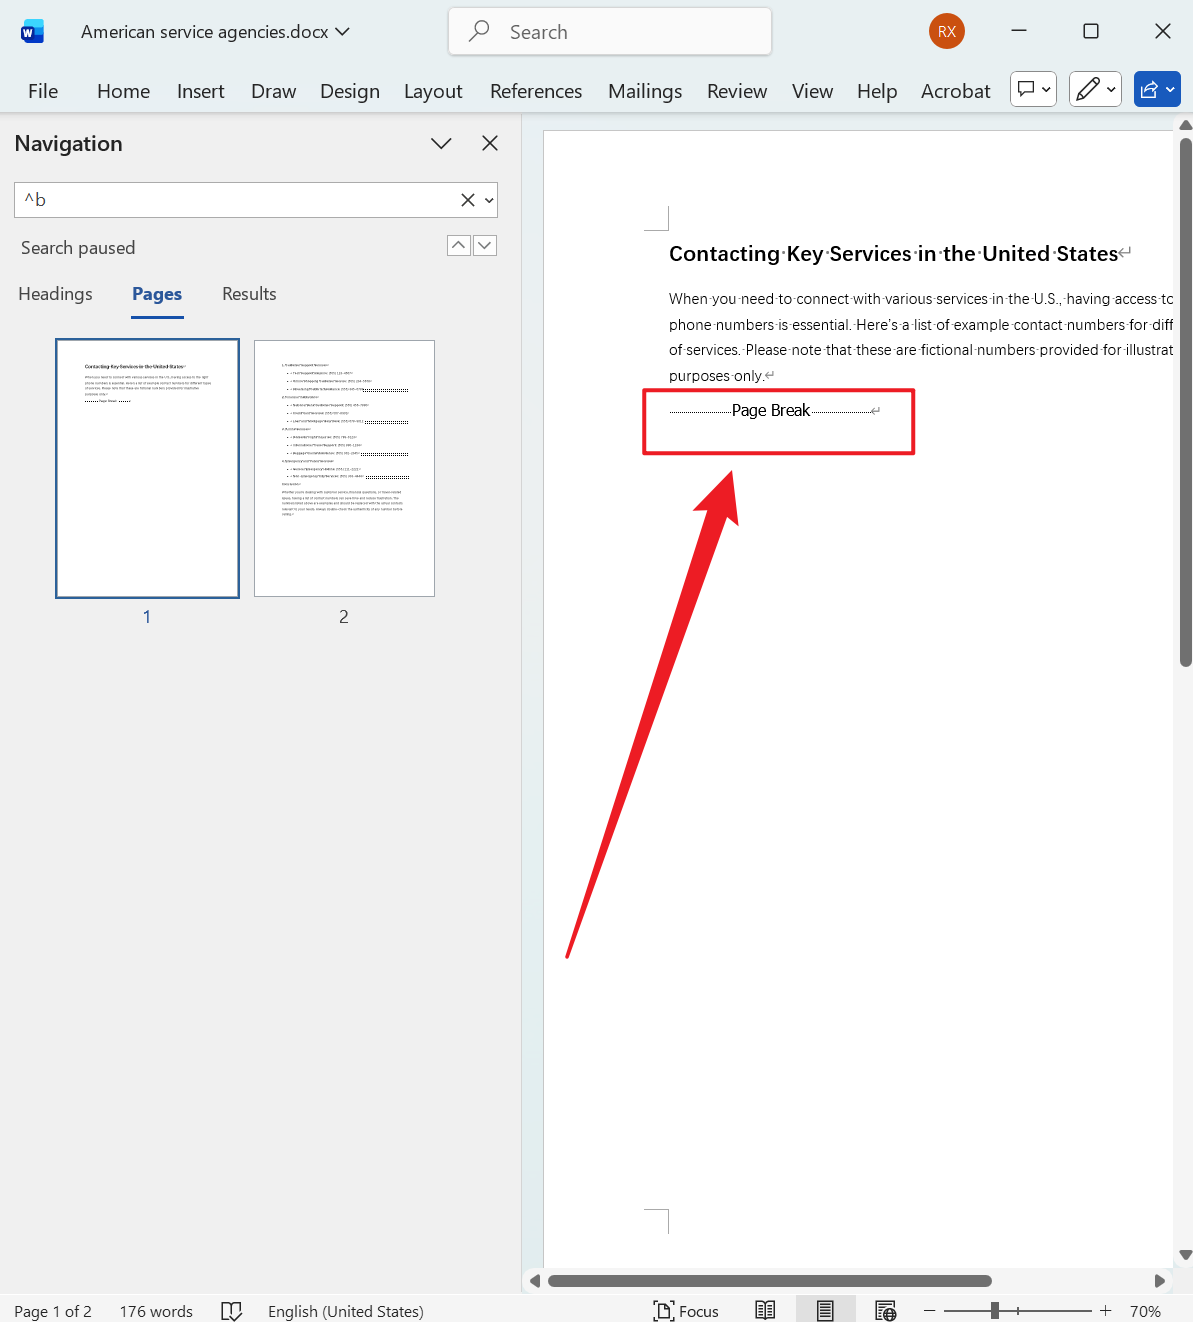1193x1322 pixels.
Task: Switch to Read Mode view icon
Action: pyautogui.click(x=765, y=1309)
